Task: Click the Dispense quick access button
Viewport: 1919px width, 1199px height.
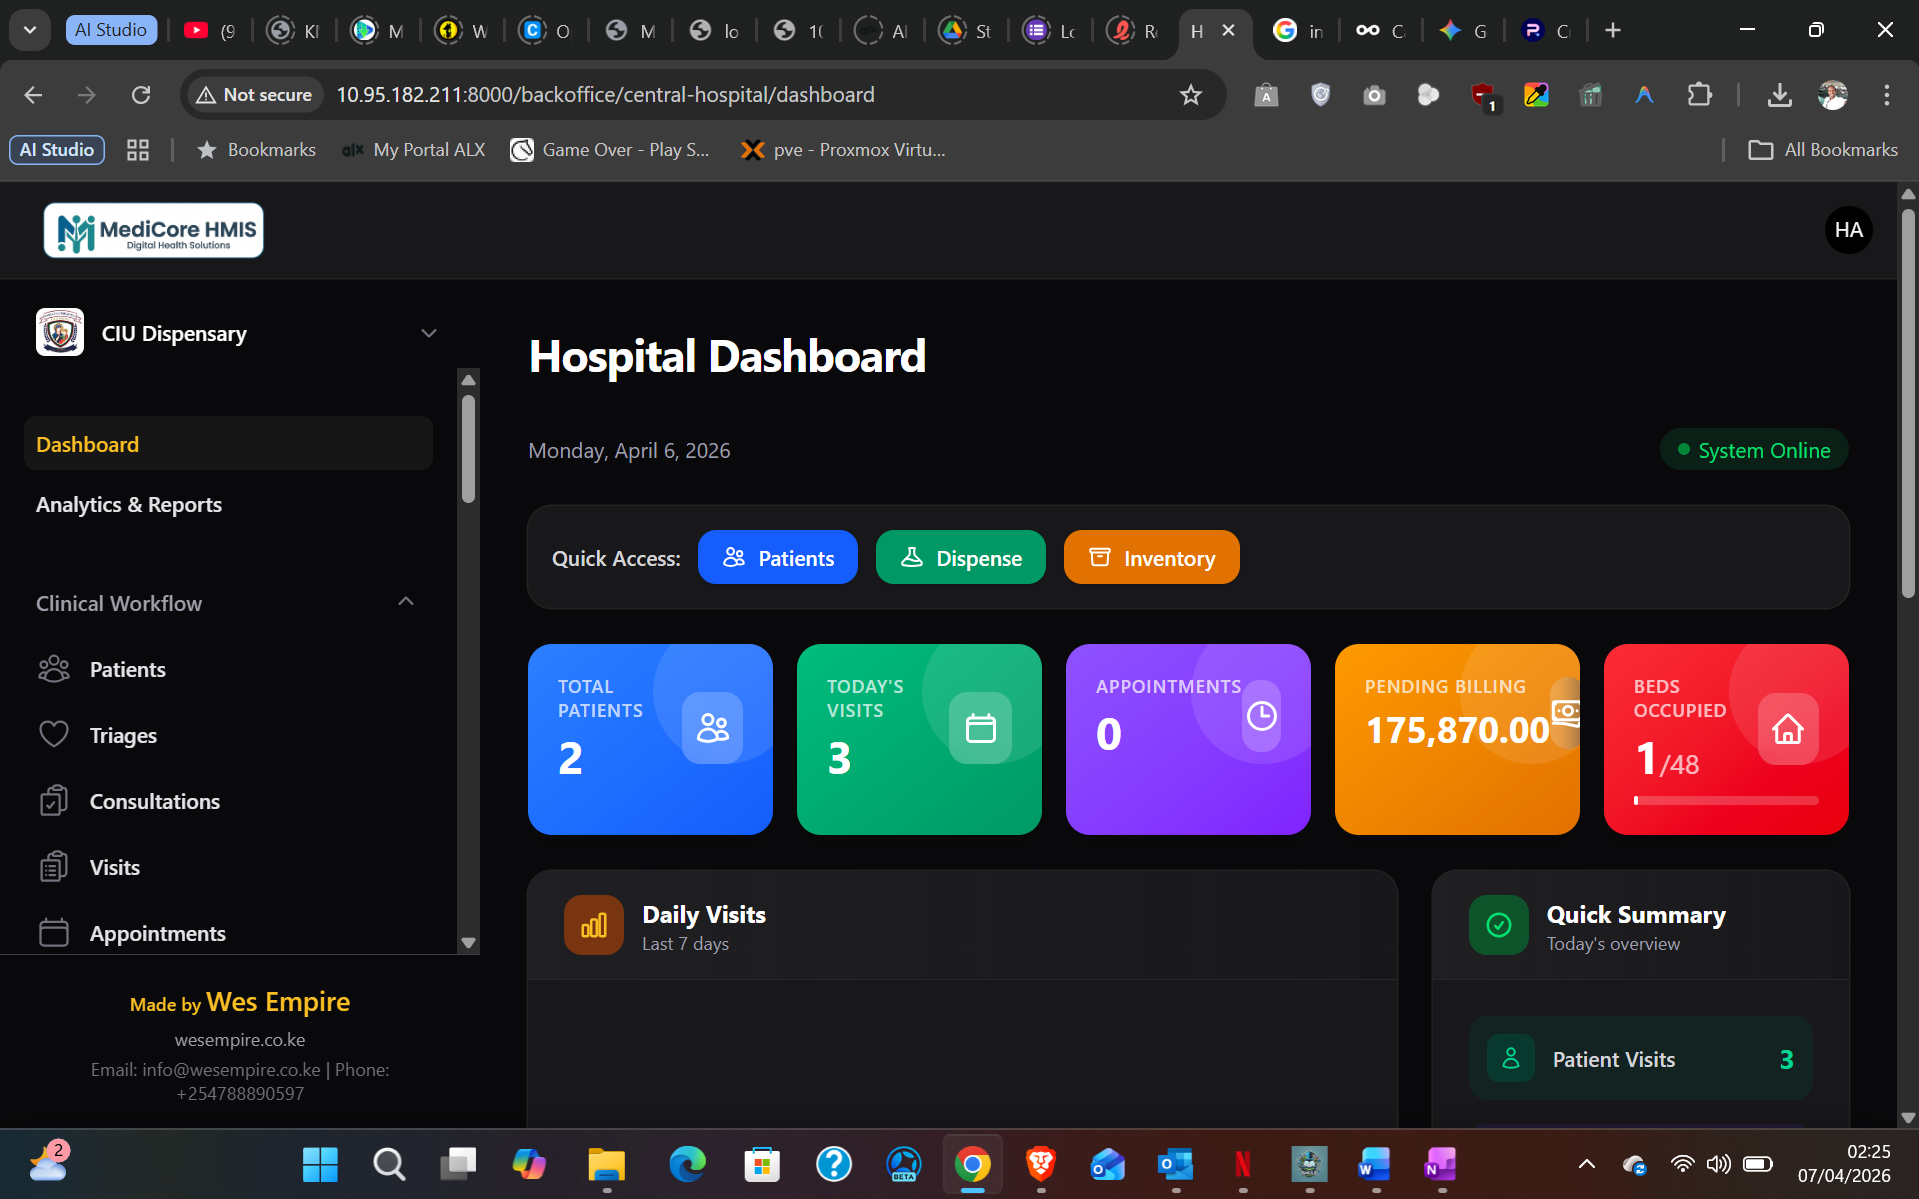Action: (x=960, y=558)
